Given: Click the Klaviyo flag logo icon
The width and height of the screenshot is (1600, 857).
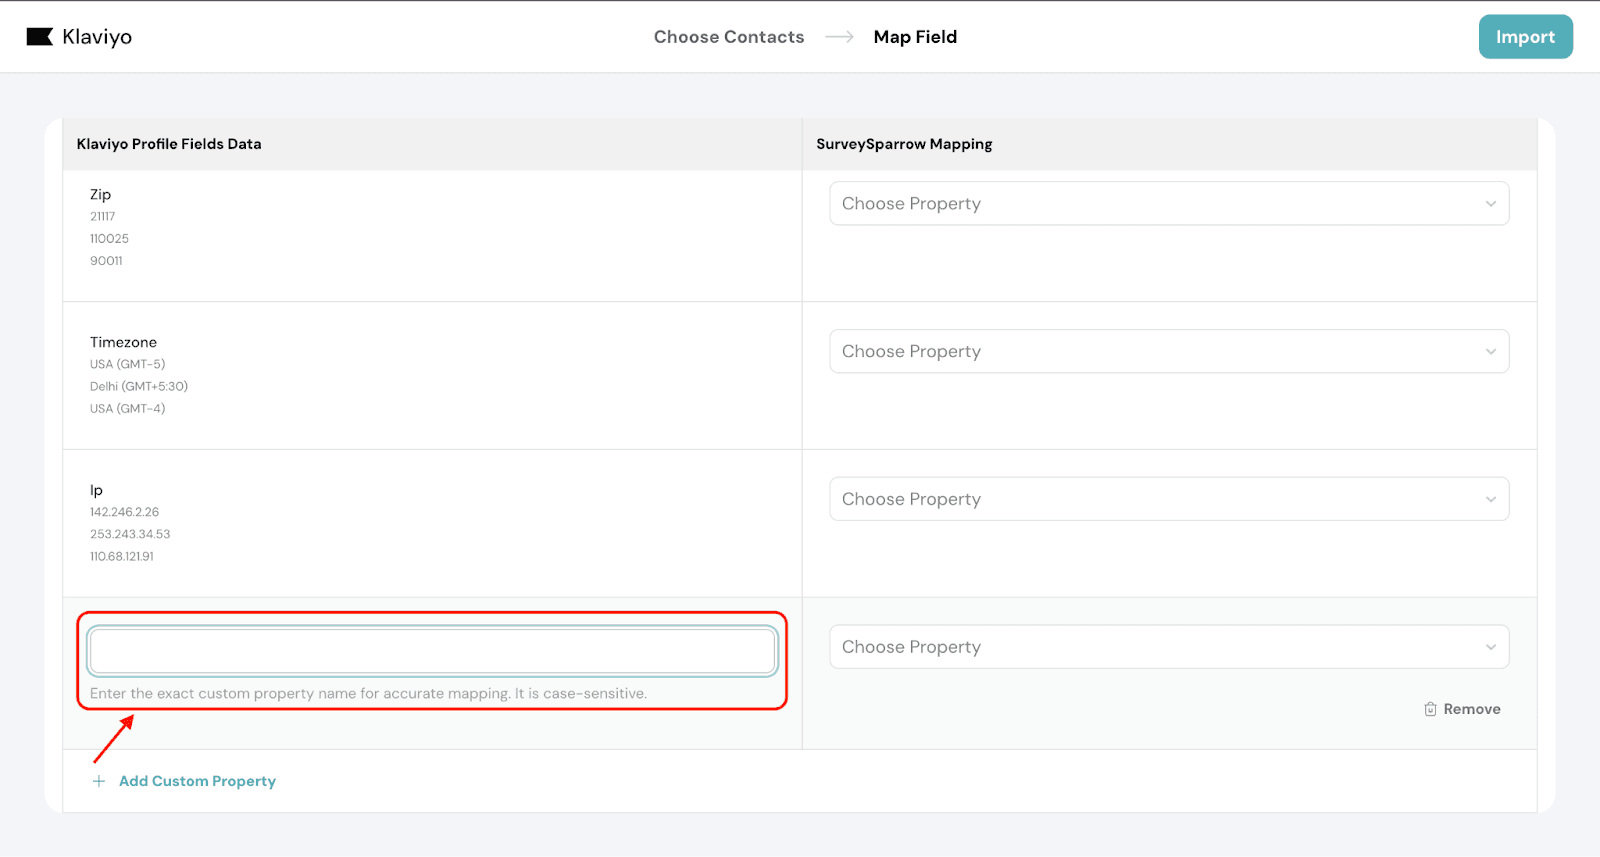Looking at the screenshot, I should click(x=39, y=37).
